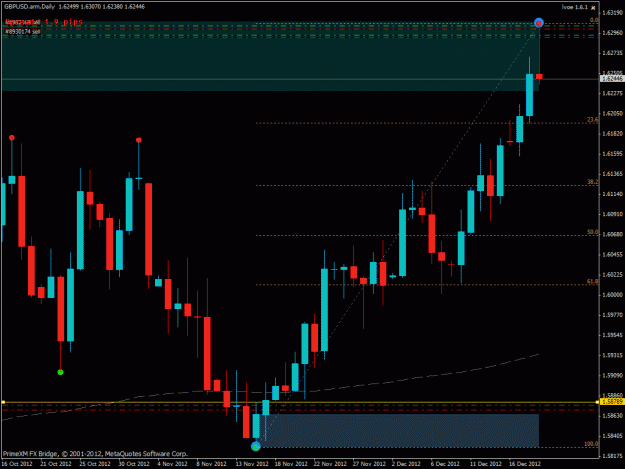Click the 11 Dec 2012 date label
Screen dimensions: 625x469
[485, 464]
